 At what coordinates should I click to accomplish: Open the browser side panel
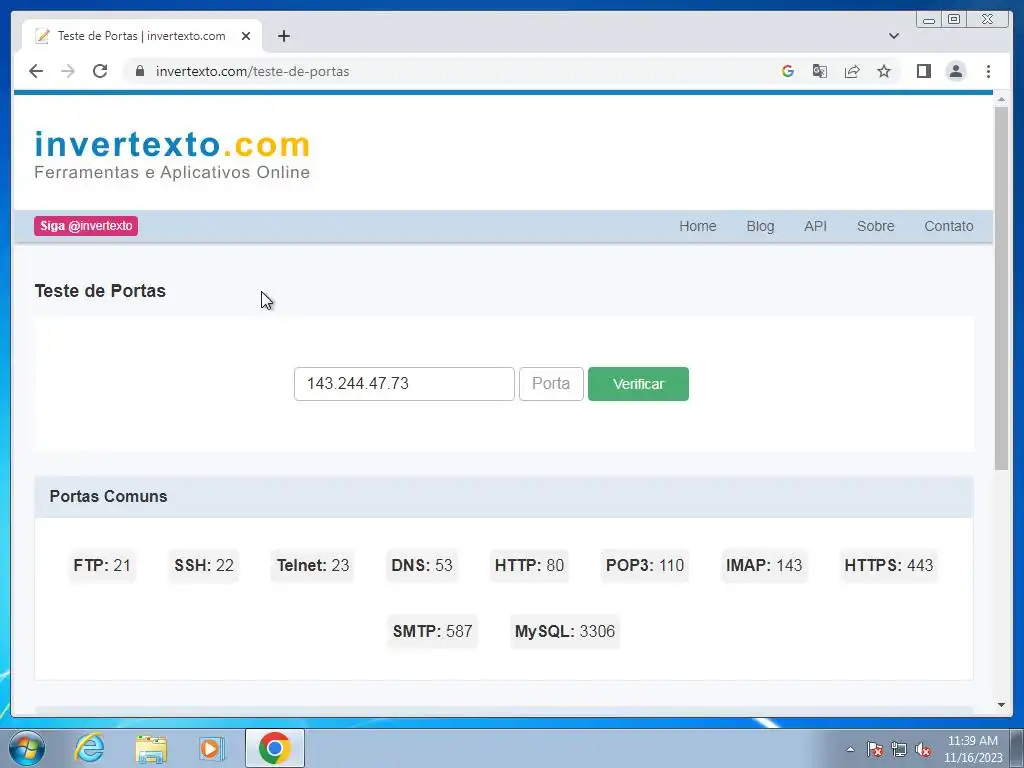tap(923, 71)
